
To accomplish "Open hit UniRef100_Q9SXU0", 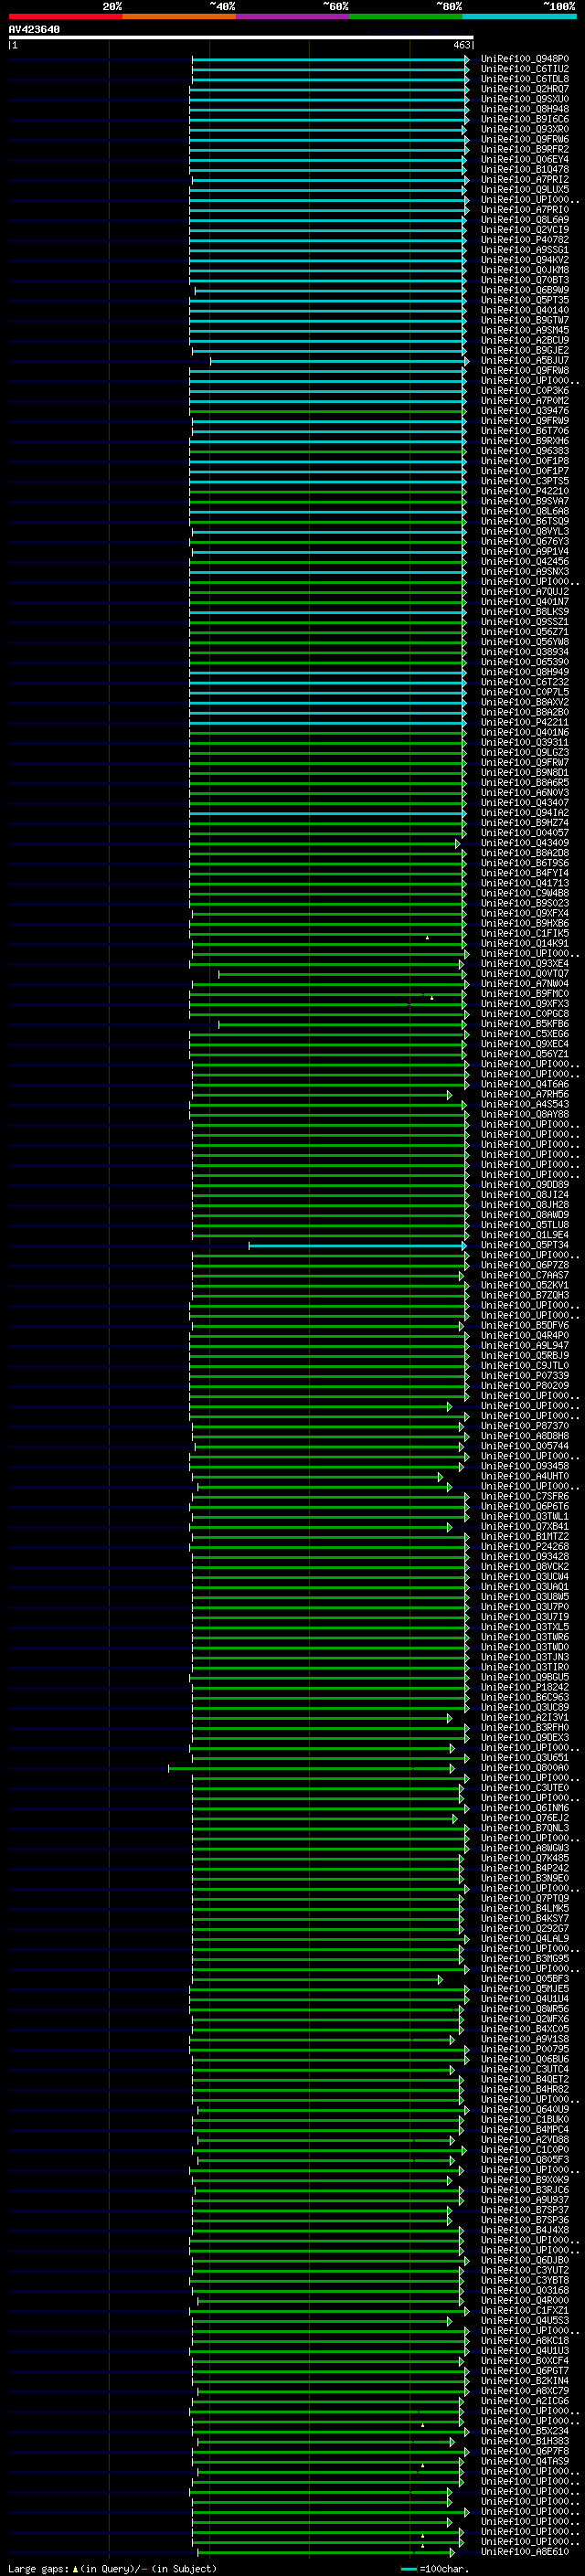I will click(525, 99).
